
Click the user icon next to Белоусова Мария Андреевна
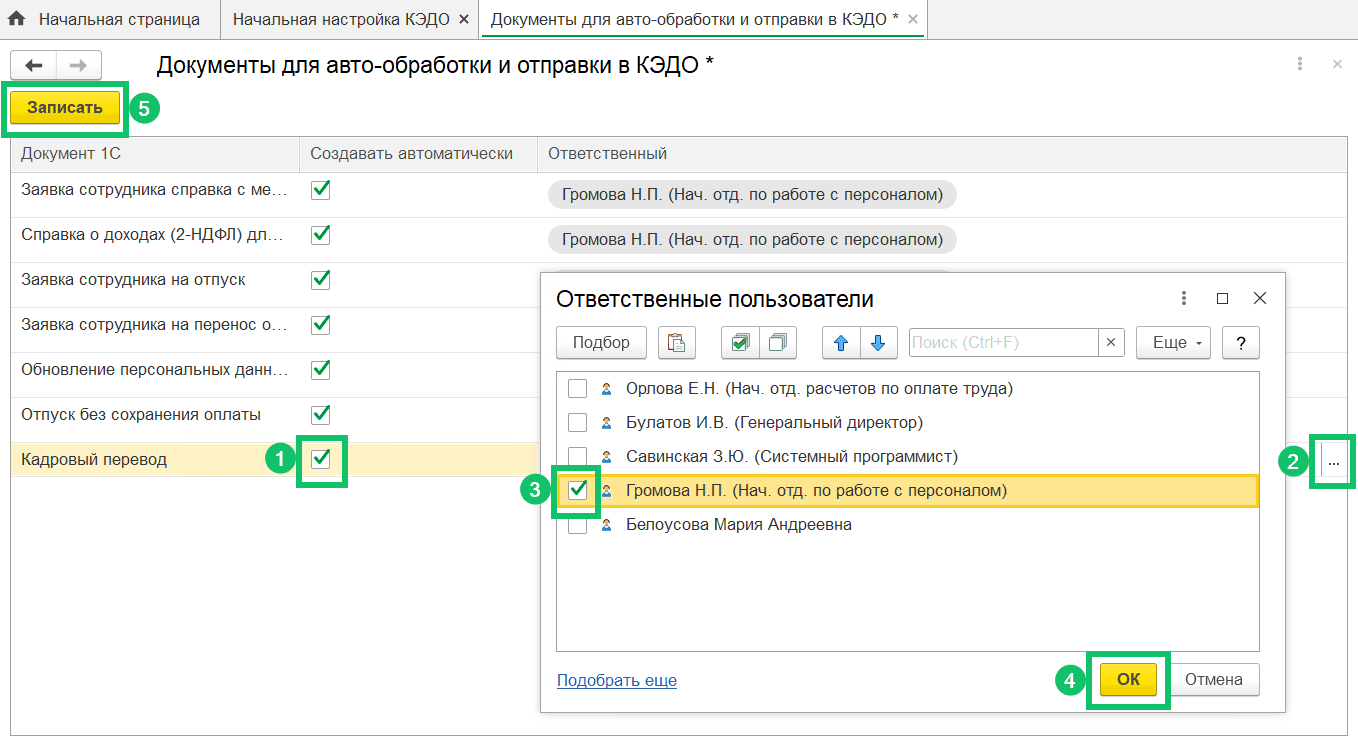coord(606,525)
